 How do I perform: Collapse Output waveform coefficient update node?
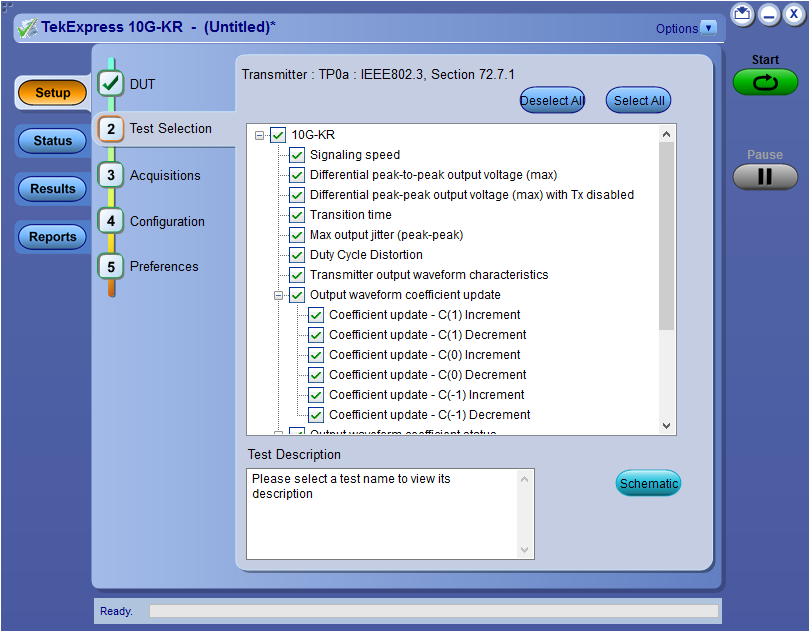279,295
